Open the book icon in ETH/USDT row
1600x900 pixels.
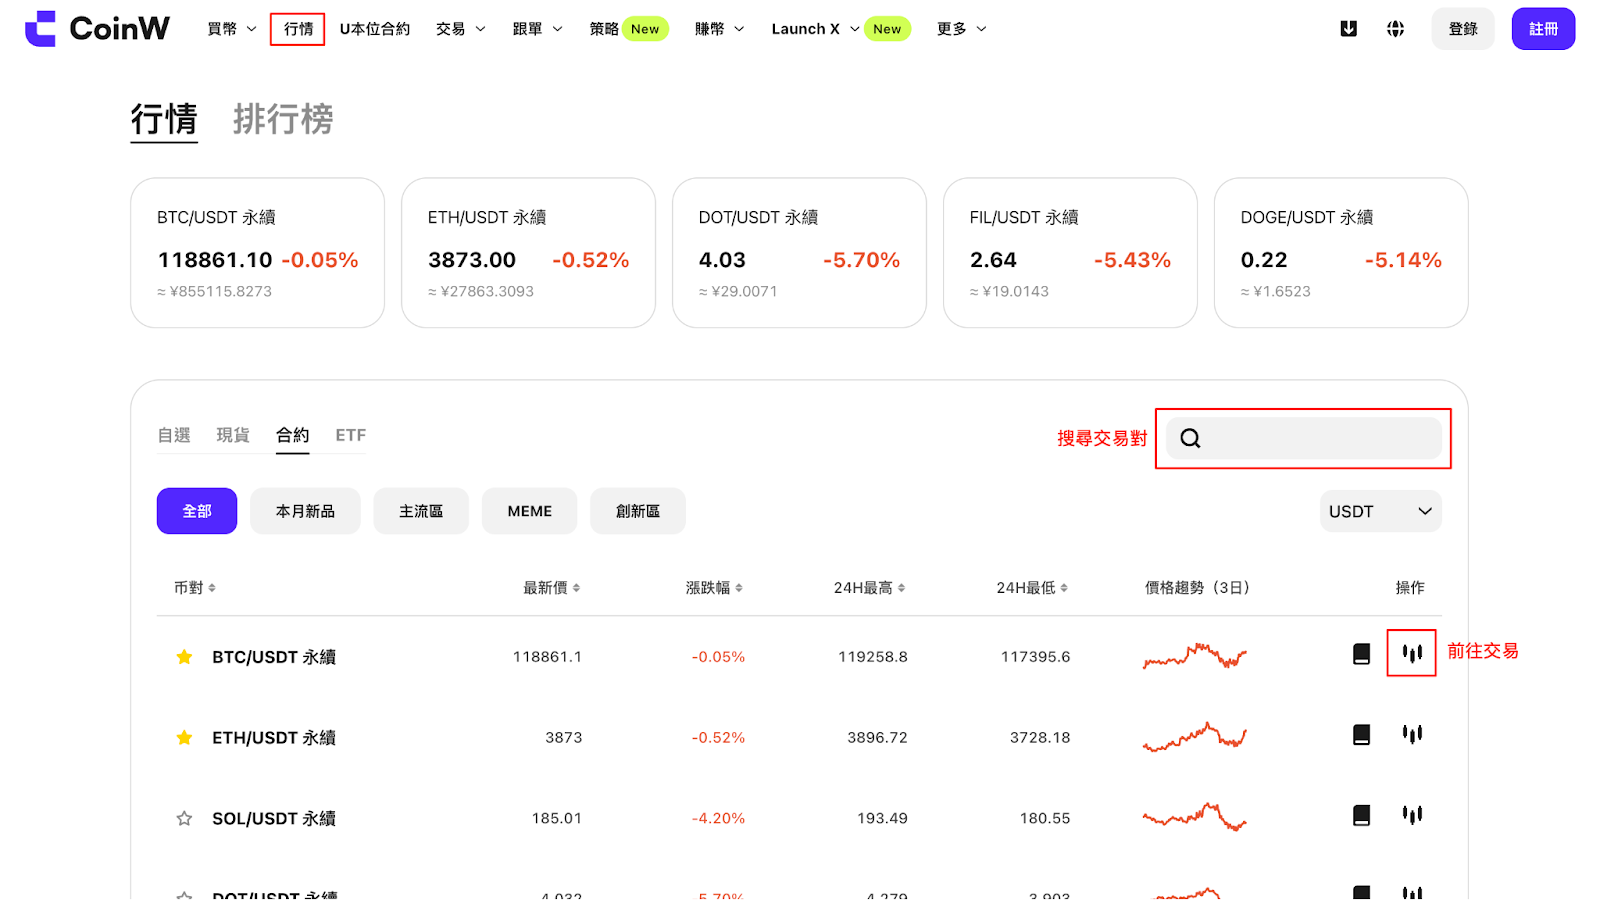point(1361,735)
